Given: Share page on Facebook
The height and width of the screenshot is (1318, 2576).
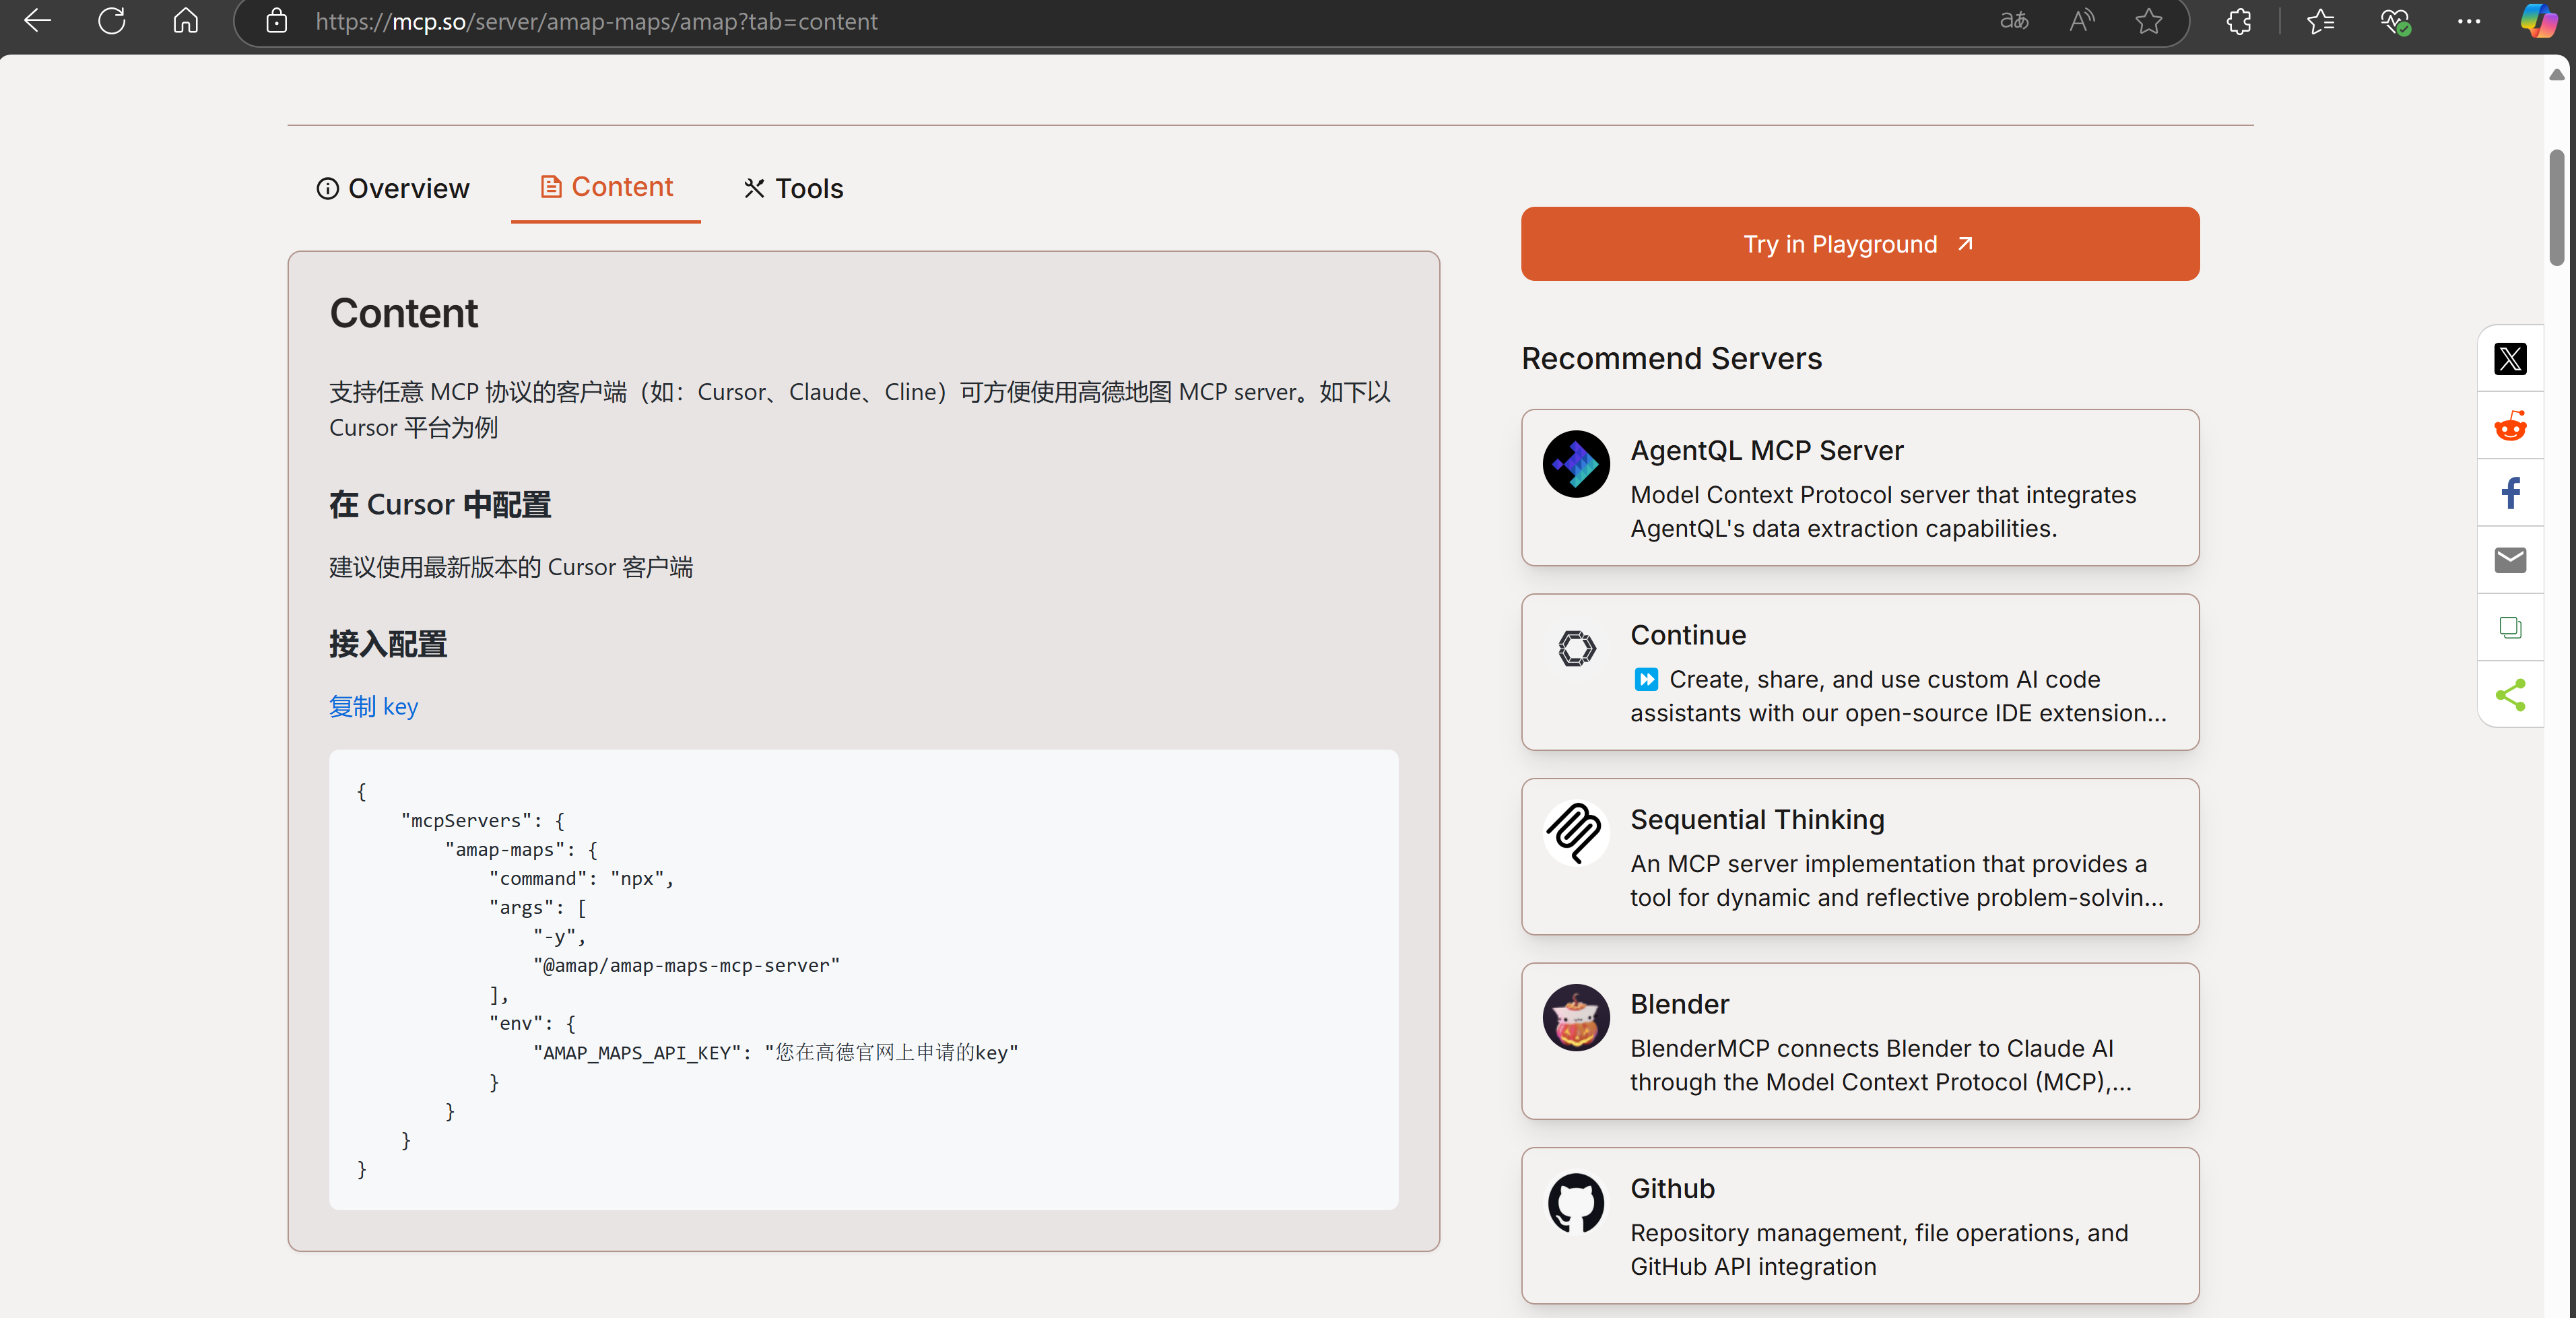Looking at the screenshot, I should pos(2510,493).
